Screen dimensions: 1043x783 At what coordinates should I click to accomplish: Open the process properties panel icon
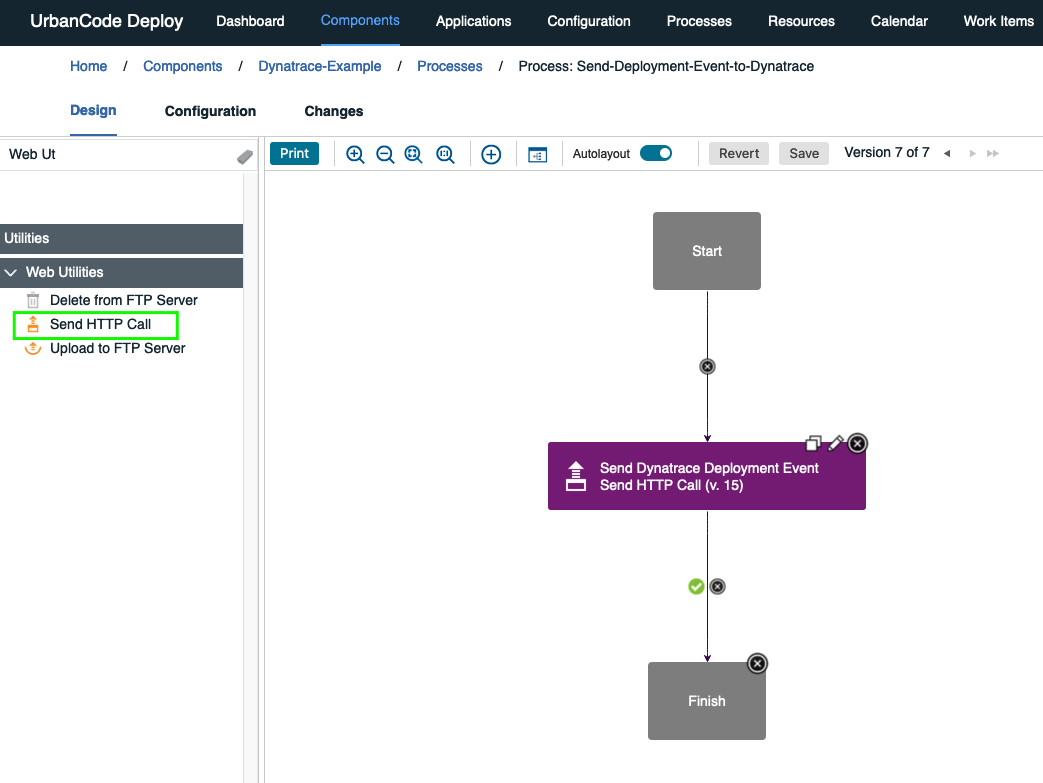pos(538,154)
